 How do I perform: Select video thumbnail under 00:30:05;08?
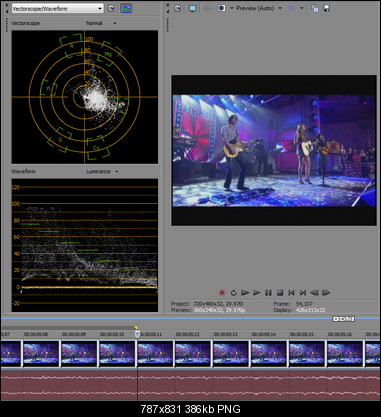coord(41,354)
